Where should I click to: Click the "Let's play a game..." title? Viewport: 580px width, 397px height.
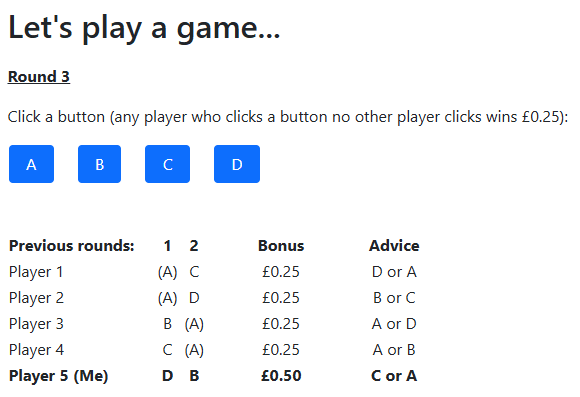[x=144, y=28]
